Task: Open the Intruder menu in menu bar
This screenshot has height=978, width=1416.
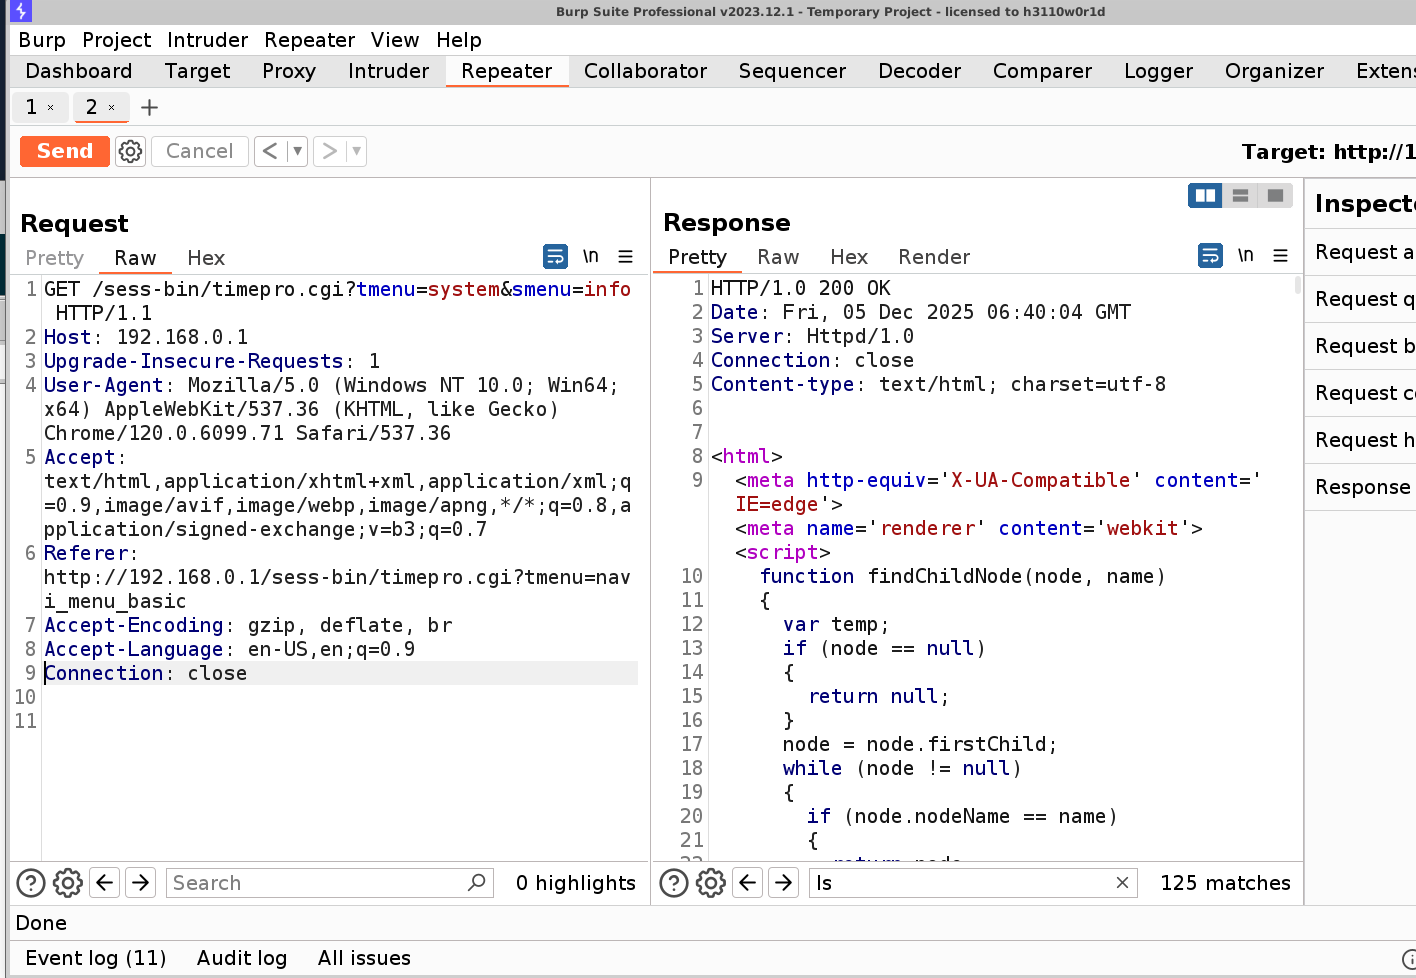Action: coord(207,40)
